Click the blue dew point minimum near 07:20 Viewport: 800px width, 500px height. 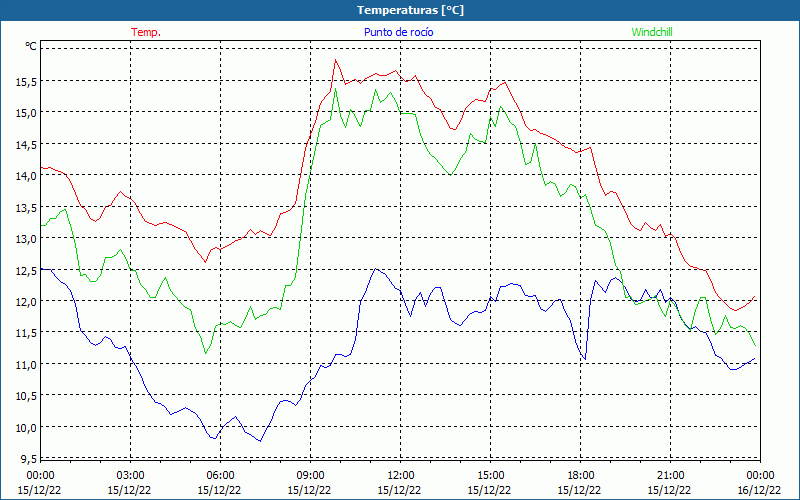[260, 441]
